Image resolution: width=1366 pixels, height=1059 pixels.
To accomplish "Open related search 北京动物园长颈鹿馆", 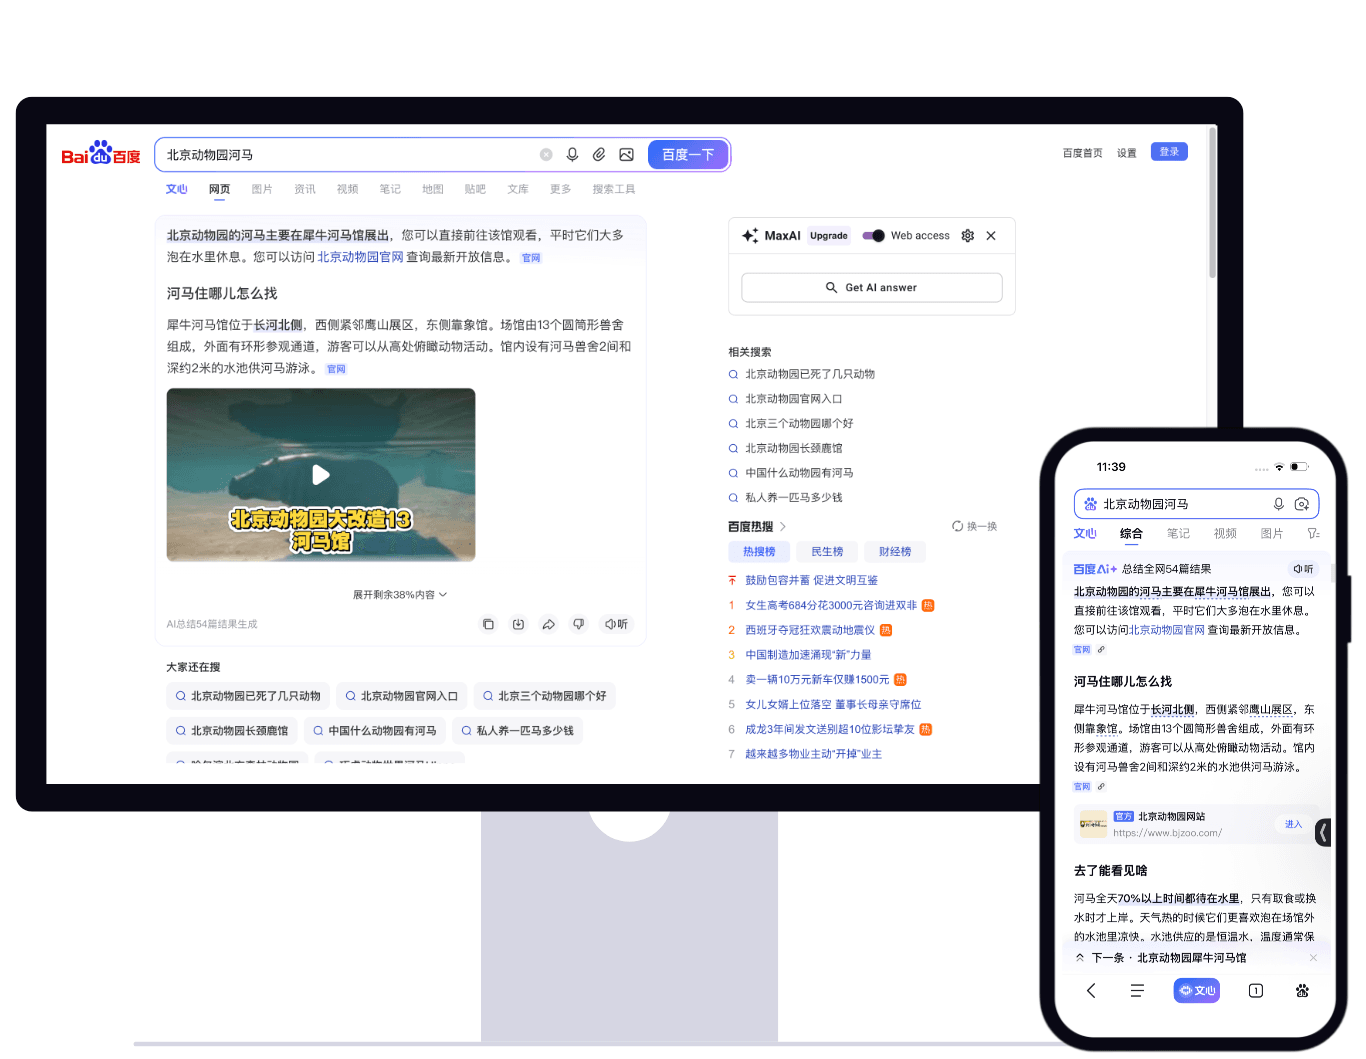I will coord(794,449).
